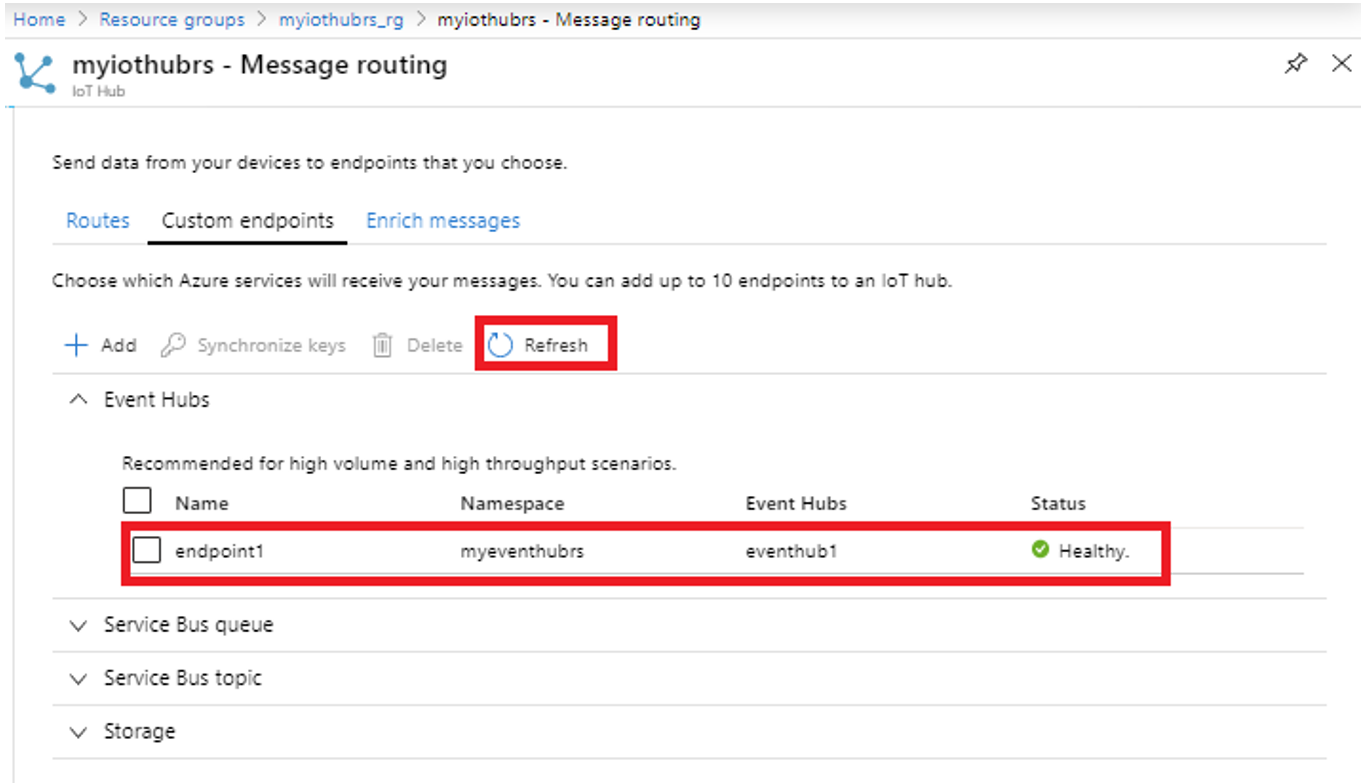
Task: Check the endpoint1 row checkbox
Action: pos(147,550)
